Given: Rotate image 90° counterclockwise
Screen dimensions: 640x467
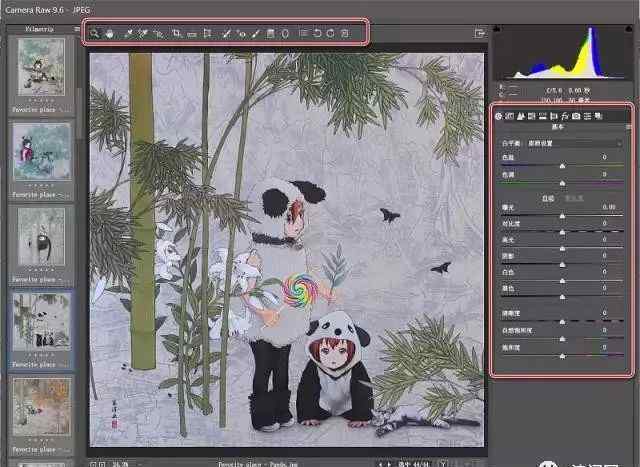Looking at the screenshot, I should pos(317,33).
